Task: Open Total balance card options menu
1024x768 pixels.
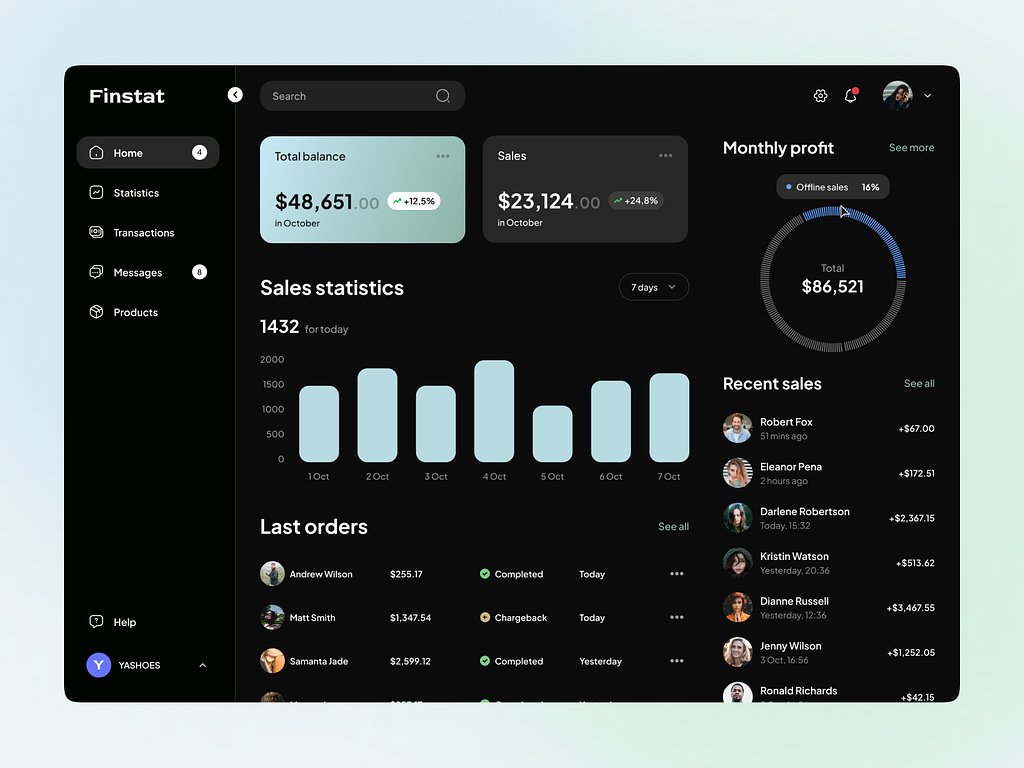Action: [443, 156]
